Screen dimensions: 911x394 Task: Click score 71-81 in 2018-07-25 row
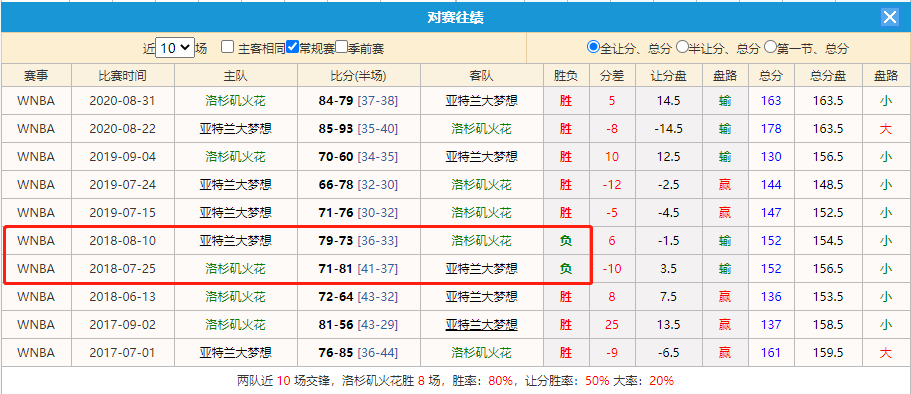(x=336, y=268)
